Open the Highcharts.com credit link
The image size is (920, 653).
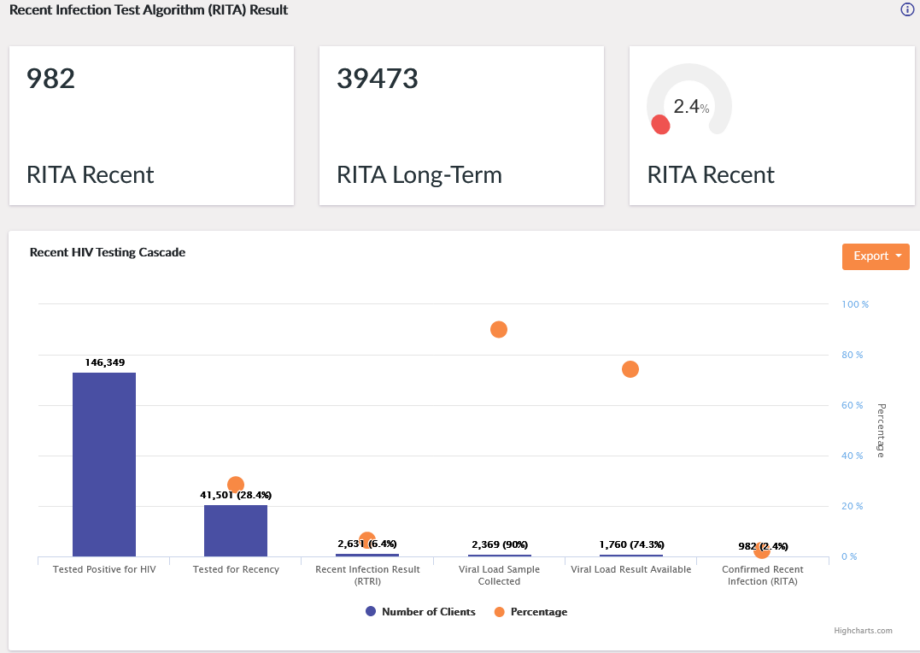(x=862, y=631)
